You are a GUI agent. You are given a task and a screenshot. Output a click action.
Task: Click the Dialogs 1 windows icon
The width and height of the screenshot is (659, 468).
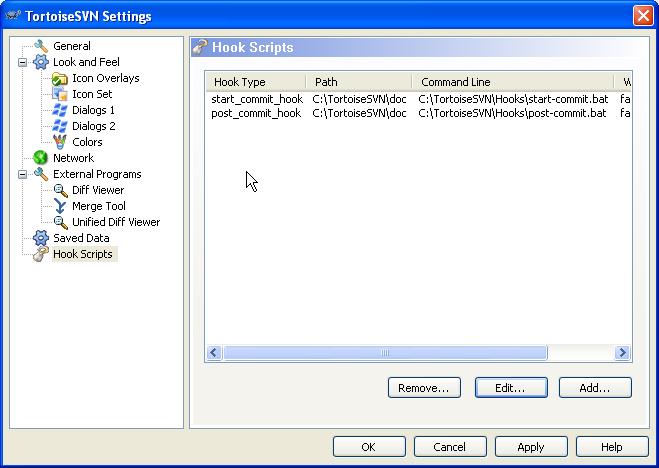(60, 110)
